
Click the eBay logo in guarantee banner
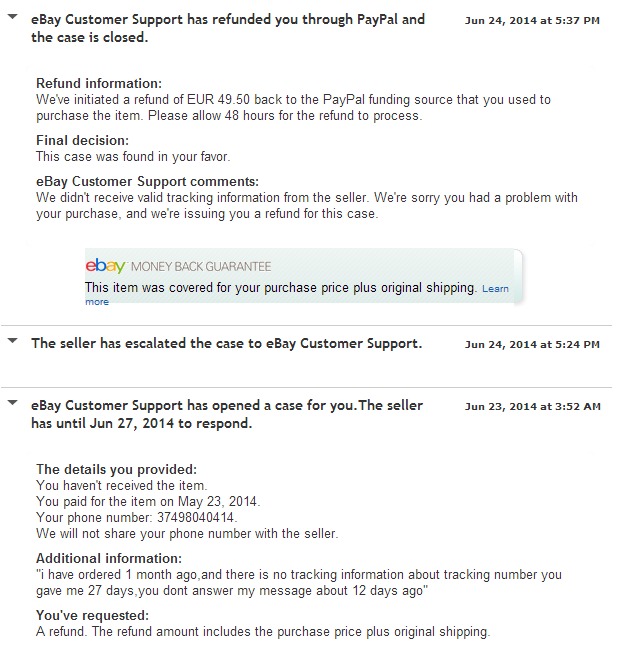pyautogui.click(x=105, y=266)
